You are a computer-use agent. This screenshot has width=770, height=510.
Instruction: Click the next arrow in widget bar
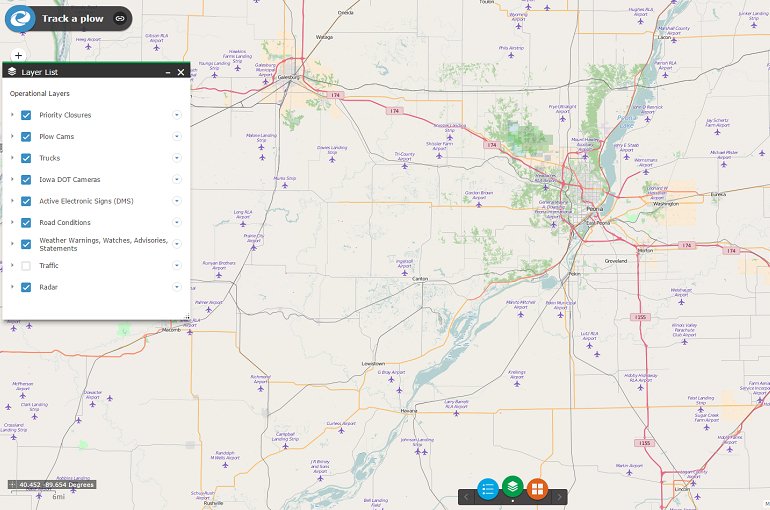[x=559, y=497]
